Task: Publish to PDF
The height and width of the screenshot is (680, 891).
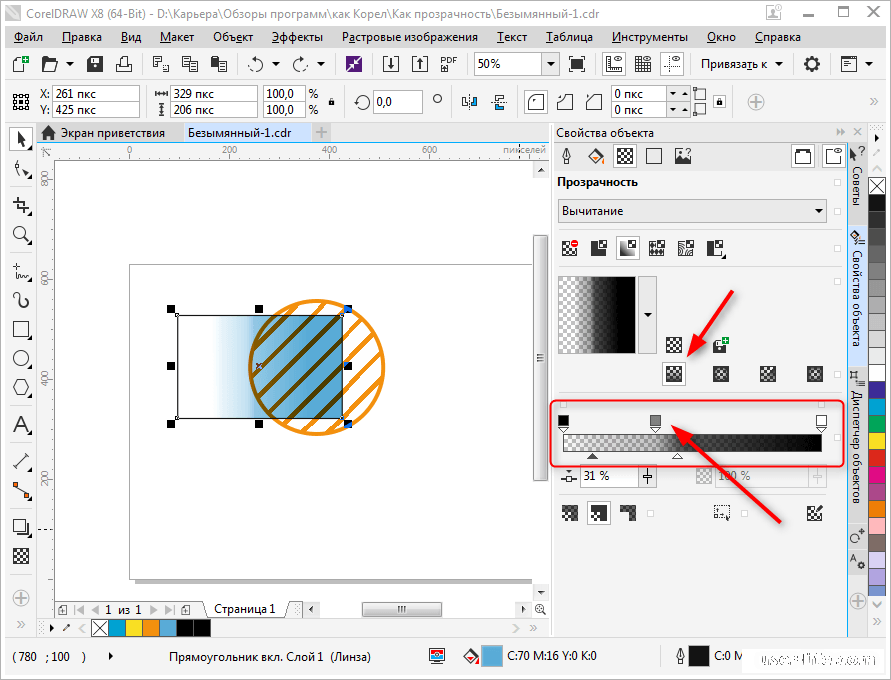Action: pyautogui.click(x=448, y=64)
